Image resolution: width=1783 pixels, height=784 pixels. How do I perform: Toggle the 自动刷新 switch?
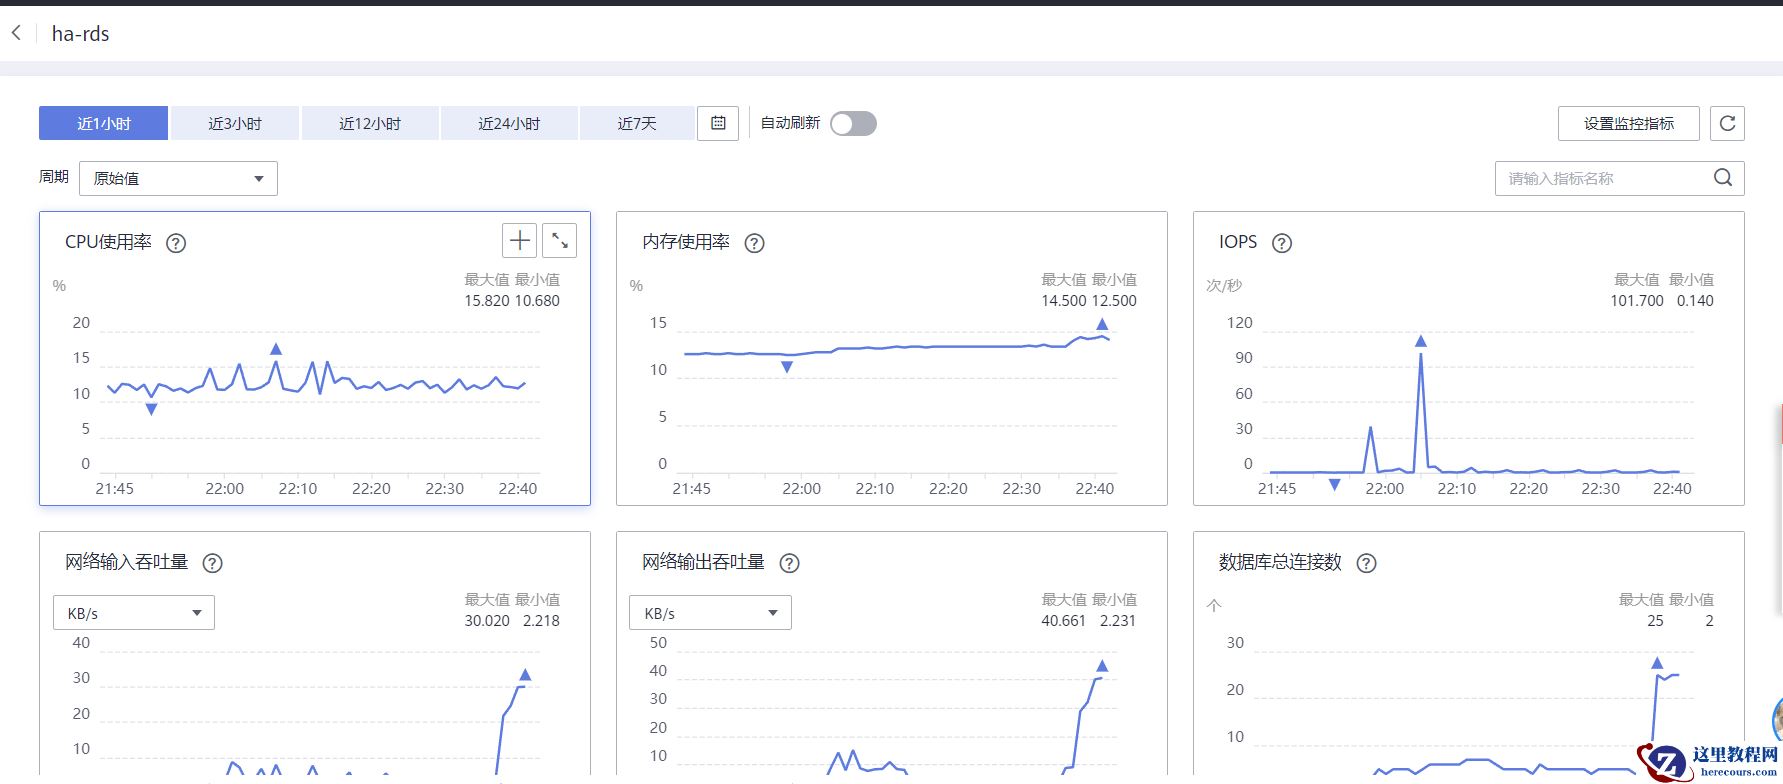coord(853,123)
